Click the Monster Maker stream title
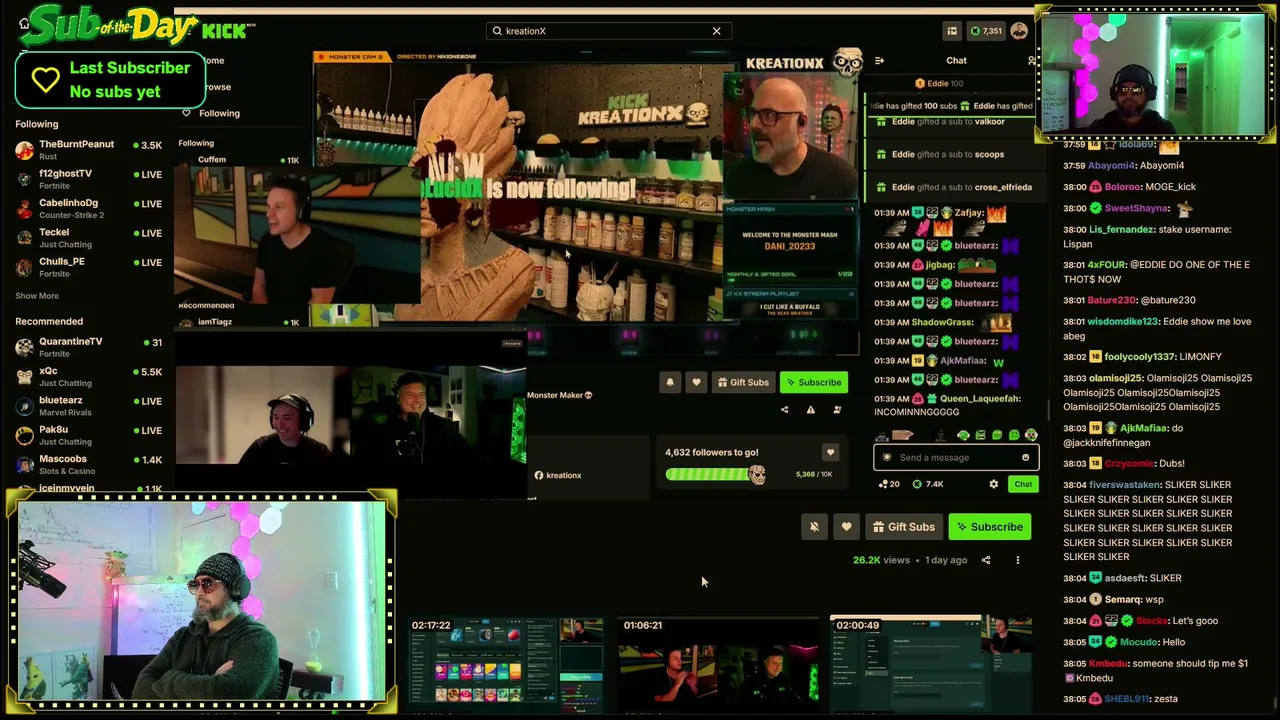This screenshot has height=720, width=1280. (x=560, y=395)
